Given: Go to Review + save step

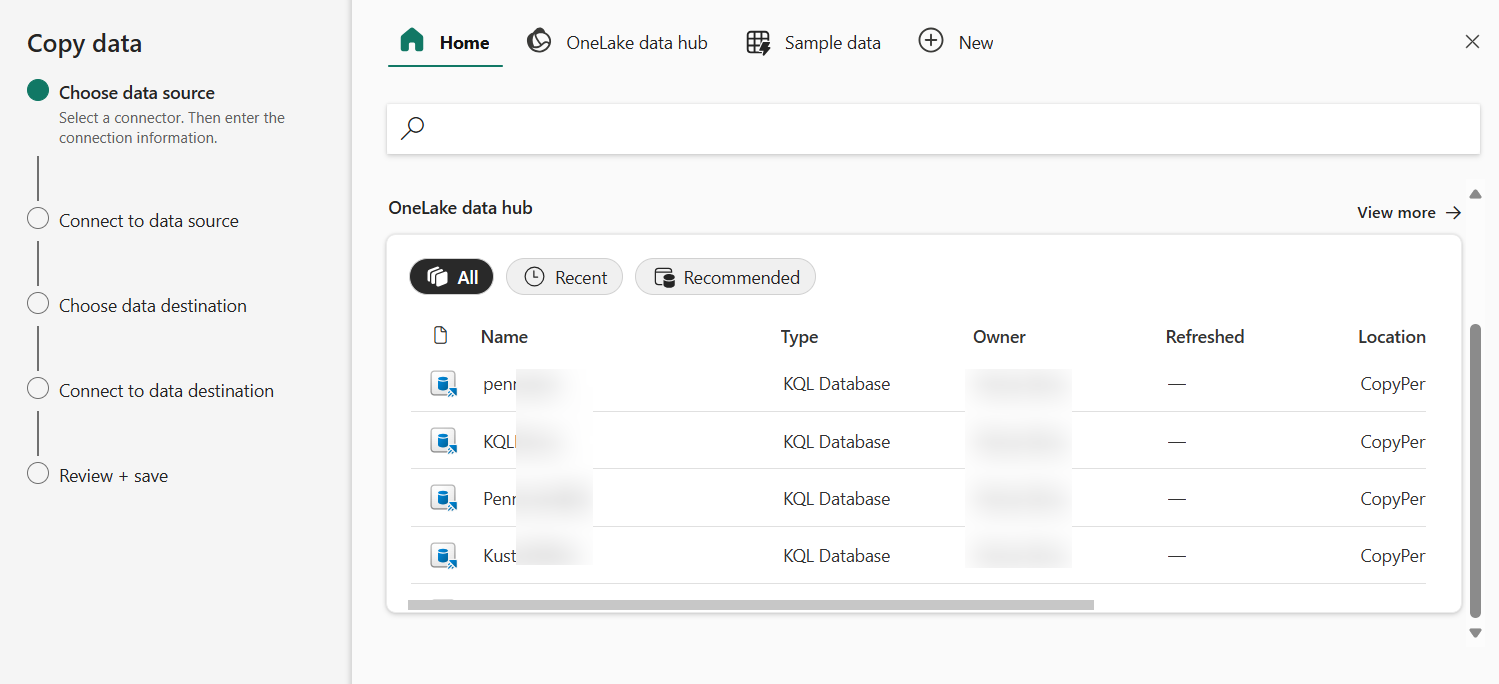Looking at the screenshot, I should [113, 475].
